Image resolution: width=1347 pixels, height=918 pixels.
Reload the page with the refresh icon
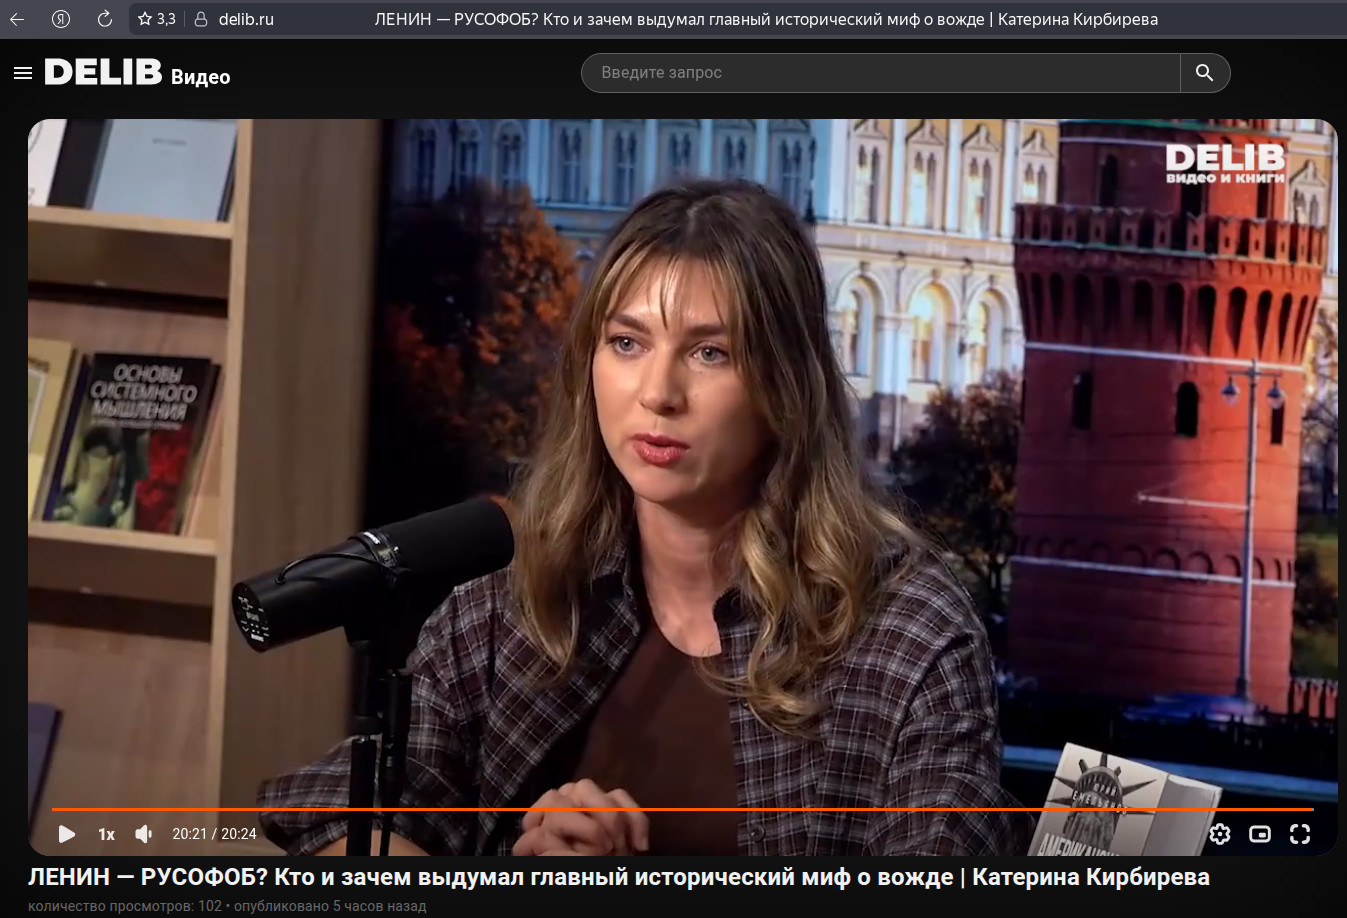(104, 19)
